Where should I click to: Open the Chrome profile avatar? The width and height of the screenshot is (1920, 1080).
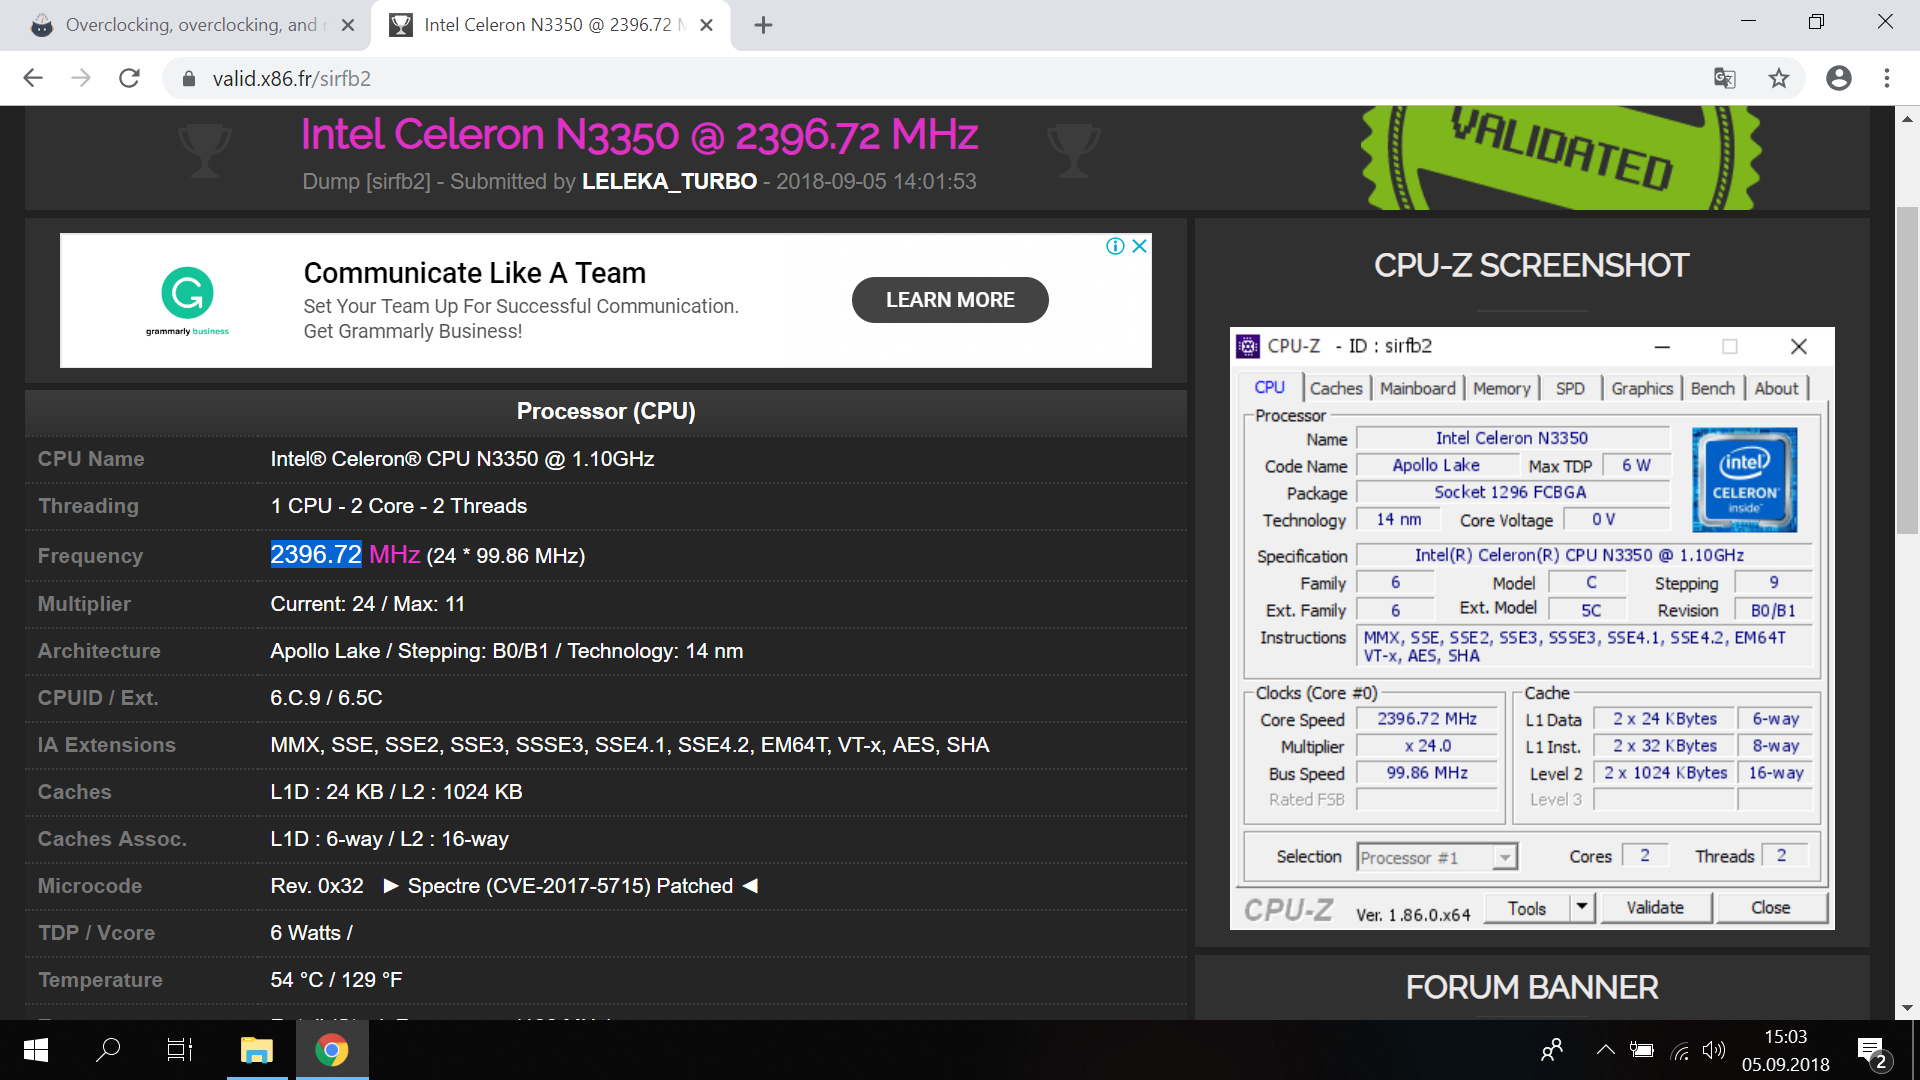click(1839, 78)
